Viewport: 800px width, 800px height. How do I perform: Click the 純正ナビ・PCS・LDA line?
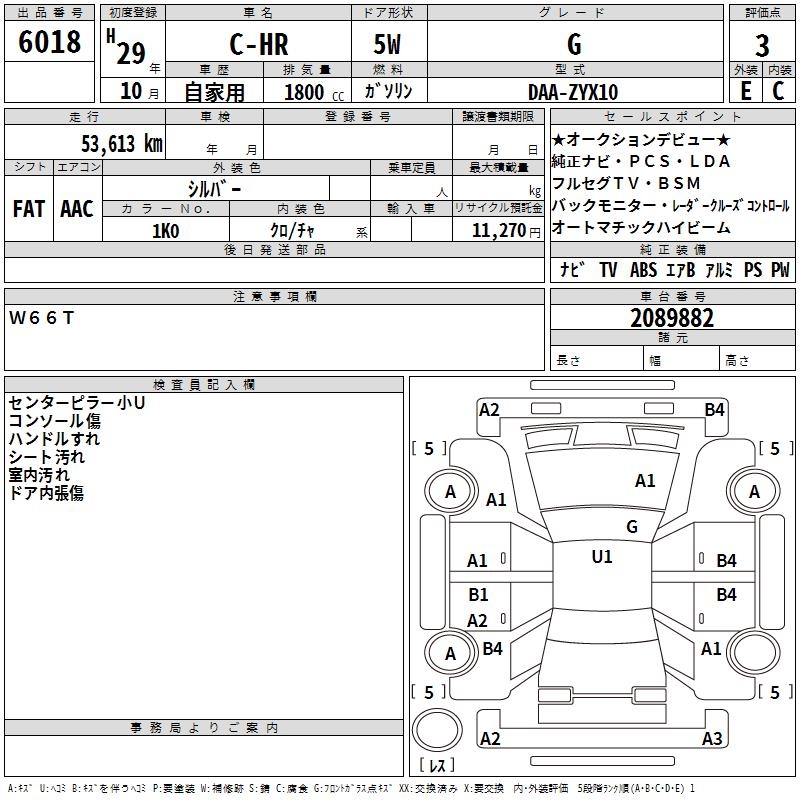point(641,161)
